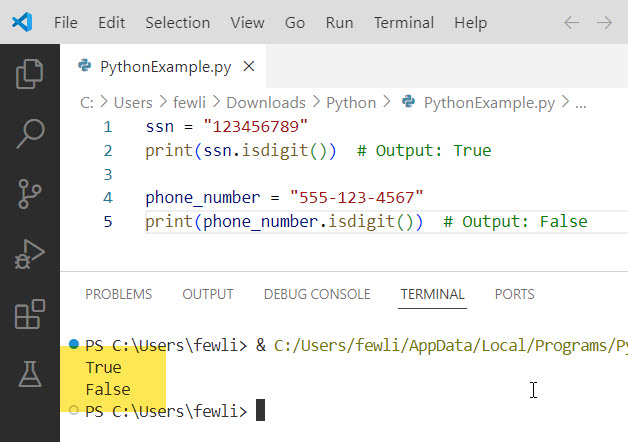
Task: Click line number 3 in gutter
Action: click(107, 174)
